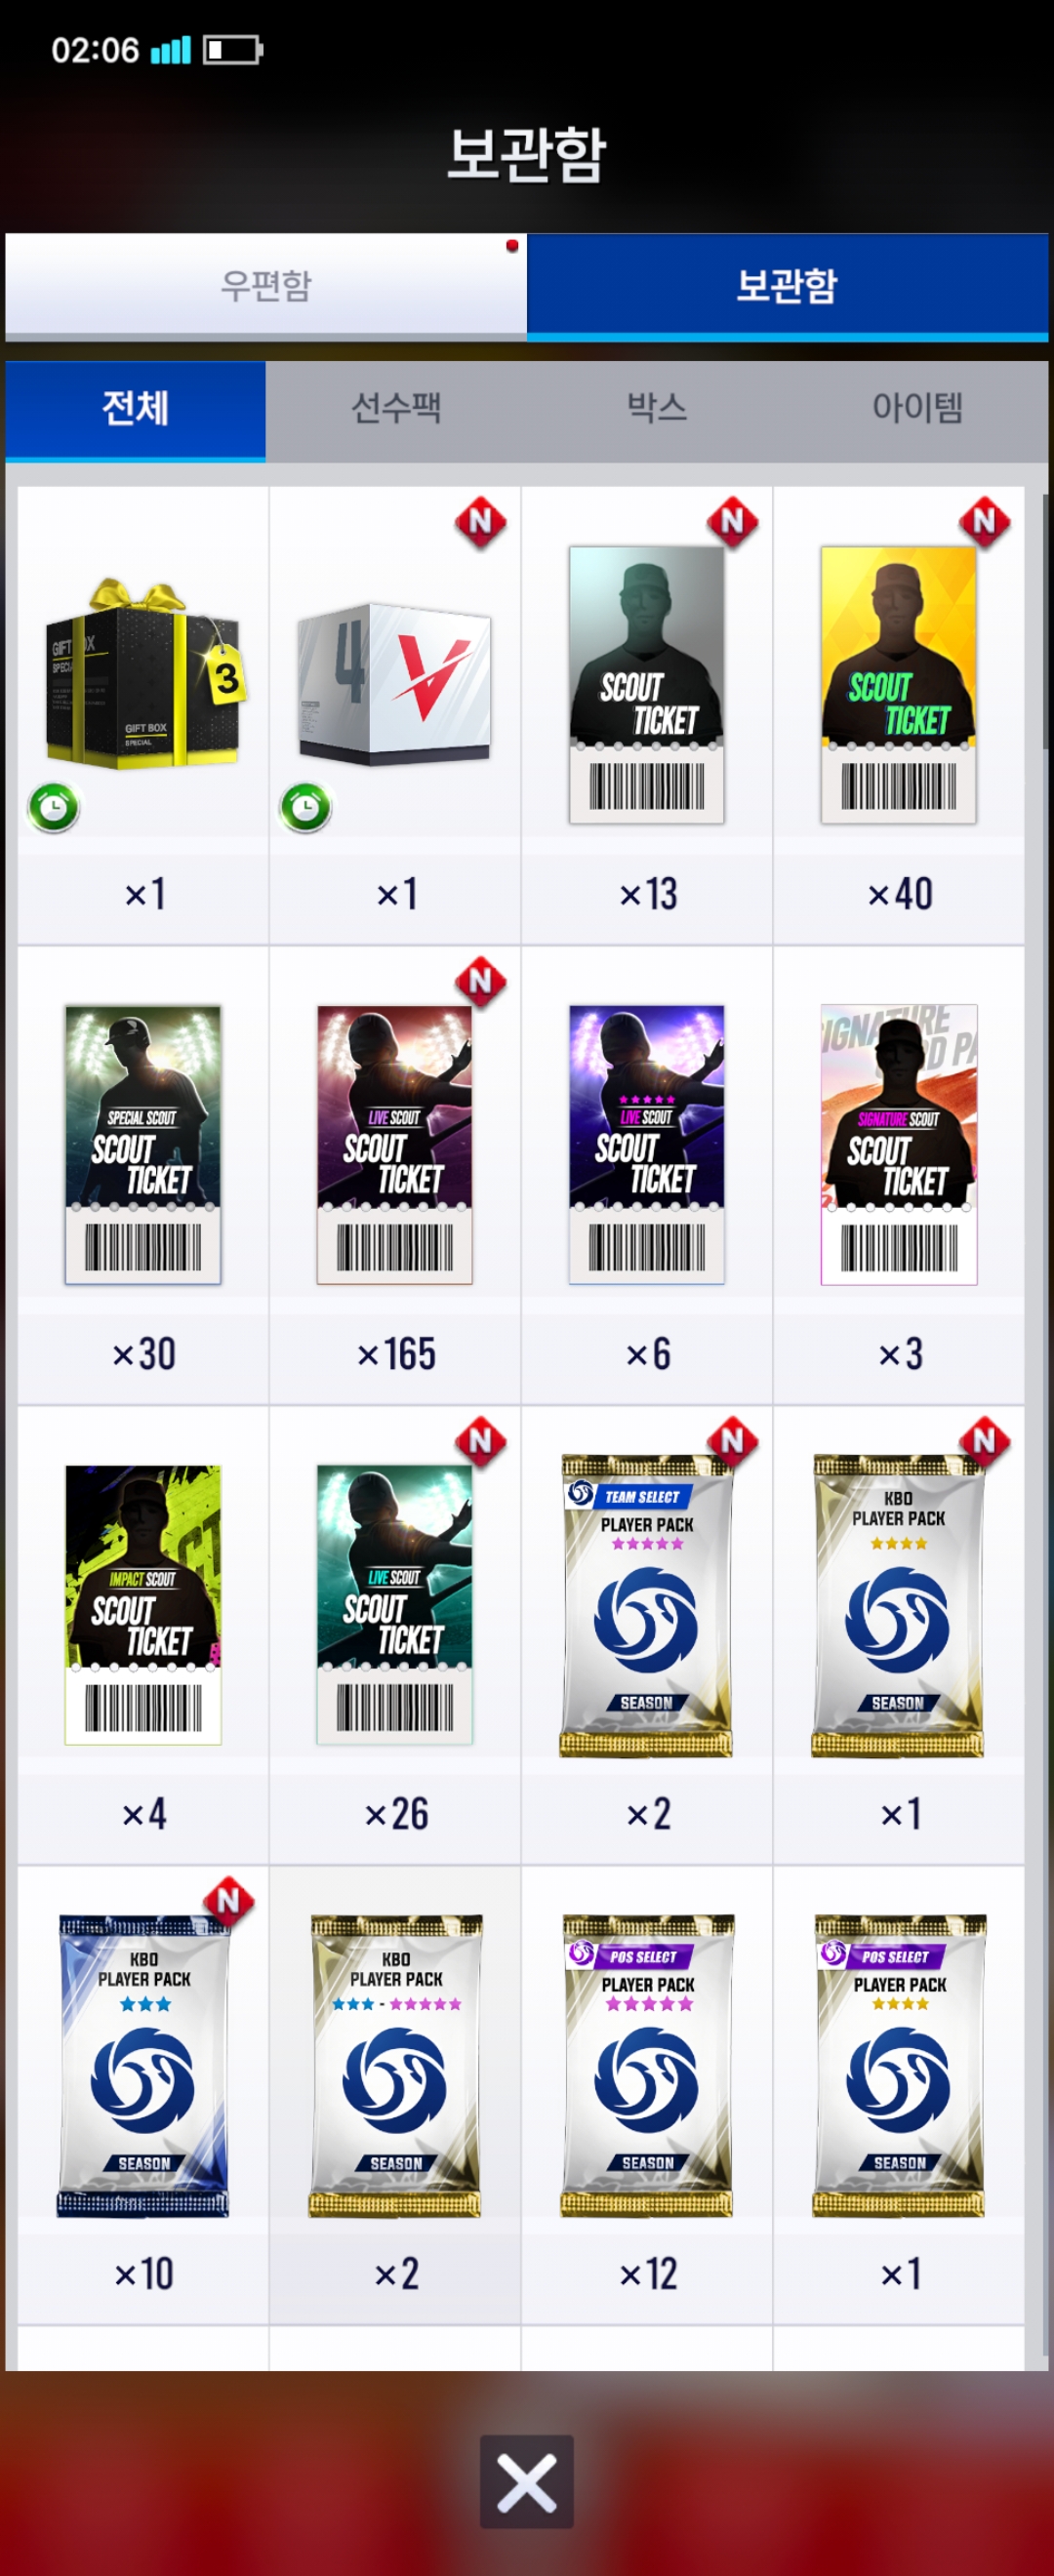Show the 박스 category tab
This screenshot has width=1054, height=2576.
click(657, 409)
